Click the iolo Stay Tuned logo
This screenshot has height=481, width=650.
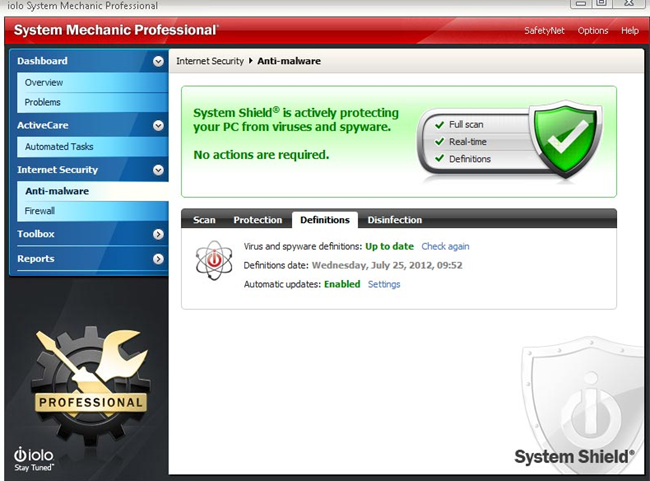coord(34,459)
